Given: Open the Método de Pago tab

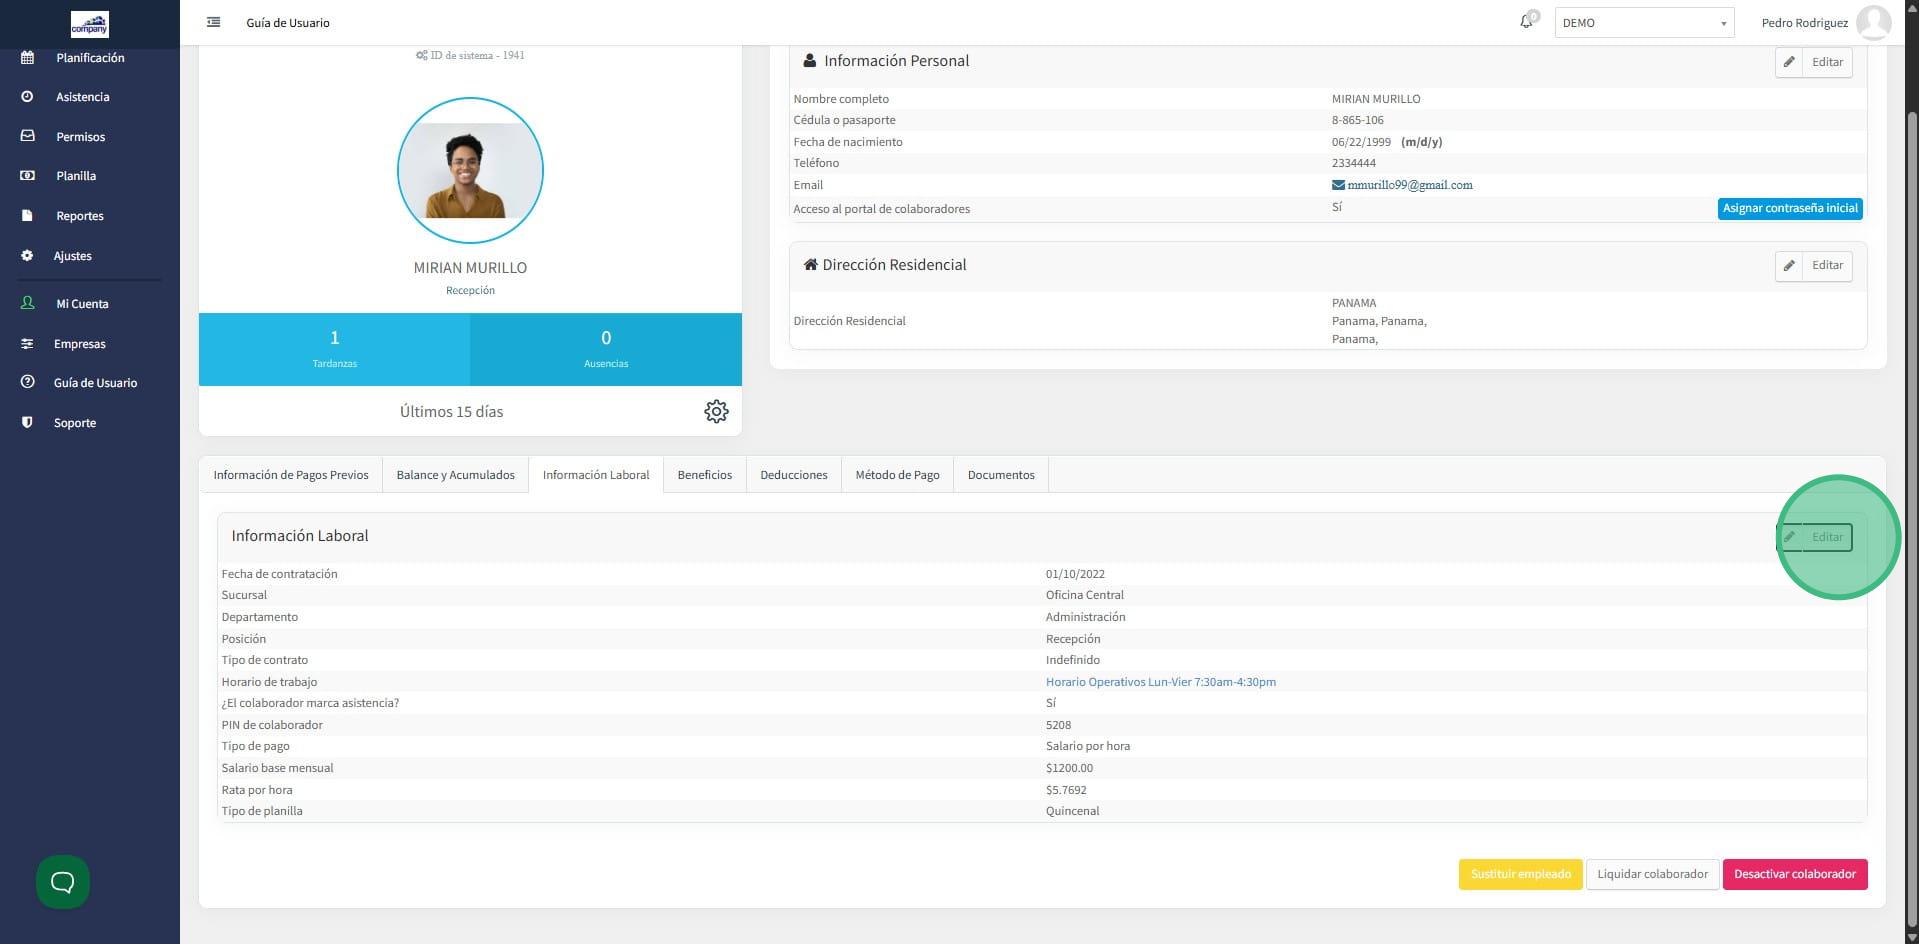Looking at the screenshot, I should [x=897, y=475].
